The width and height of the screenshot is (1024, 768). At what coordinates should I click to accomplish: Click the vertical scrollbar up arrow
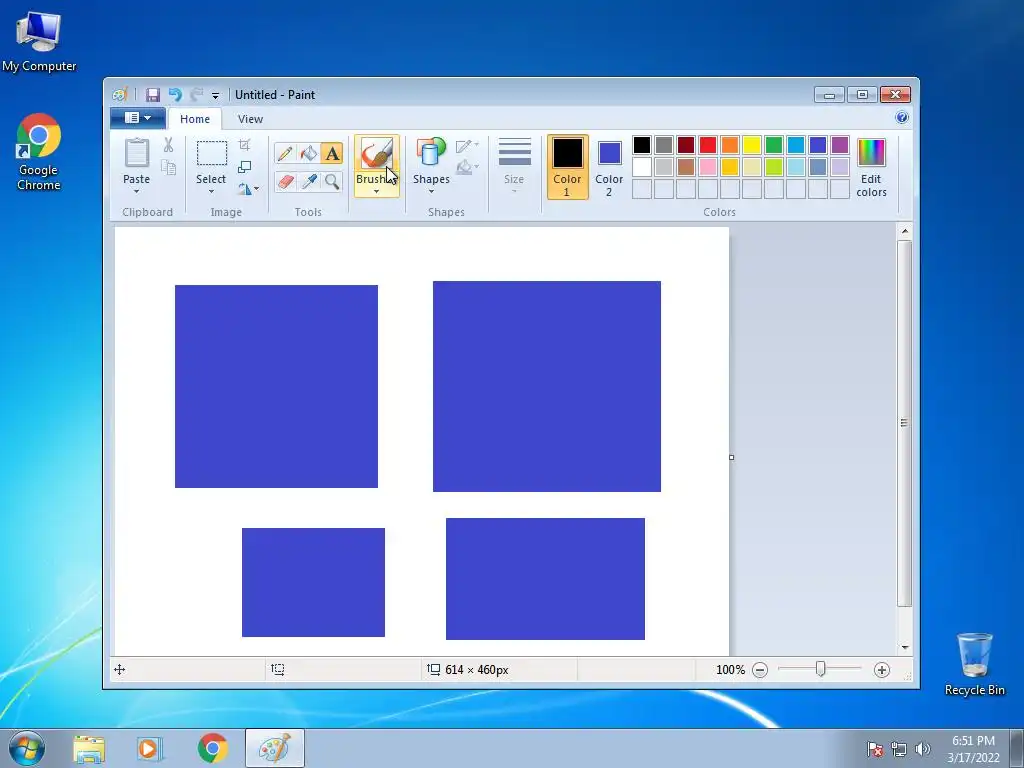tap(904, 231)
